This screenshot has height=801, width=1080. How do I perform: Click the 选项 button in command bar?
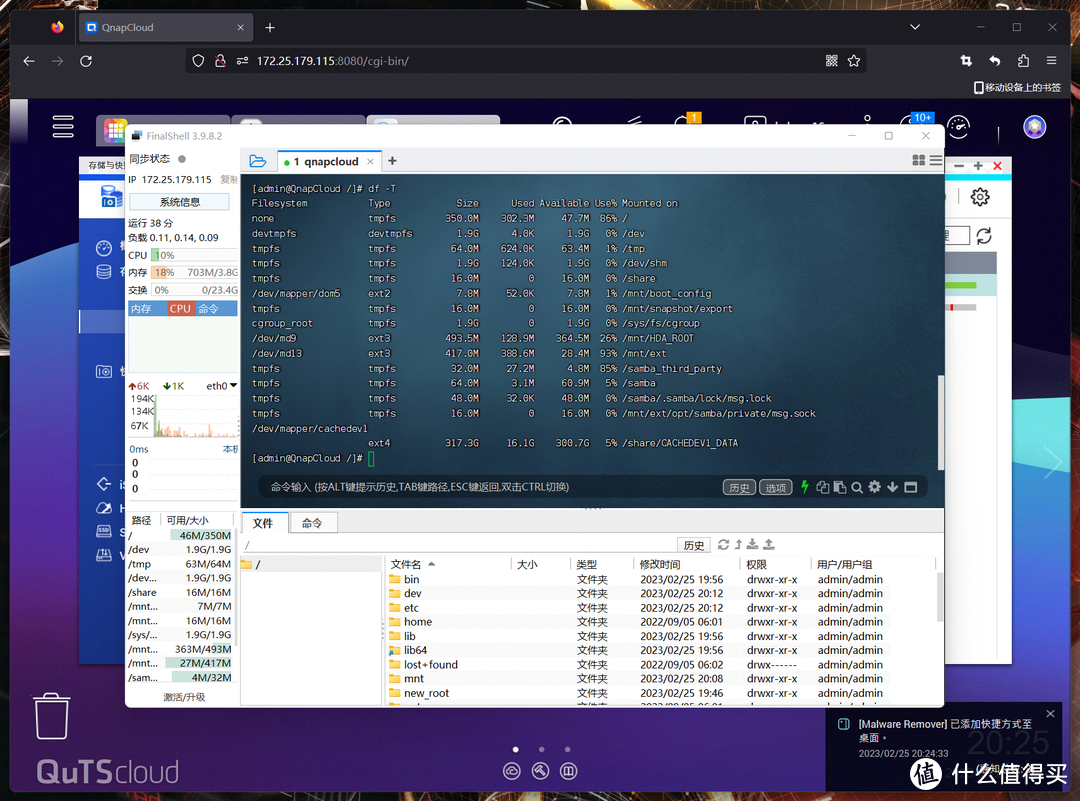click(x=776, y=488)
